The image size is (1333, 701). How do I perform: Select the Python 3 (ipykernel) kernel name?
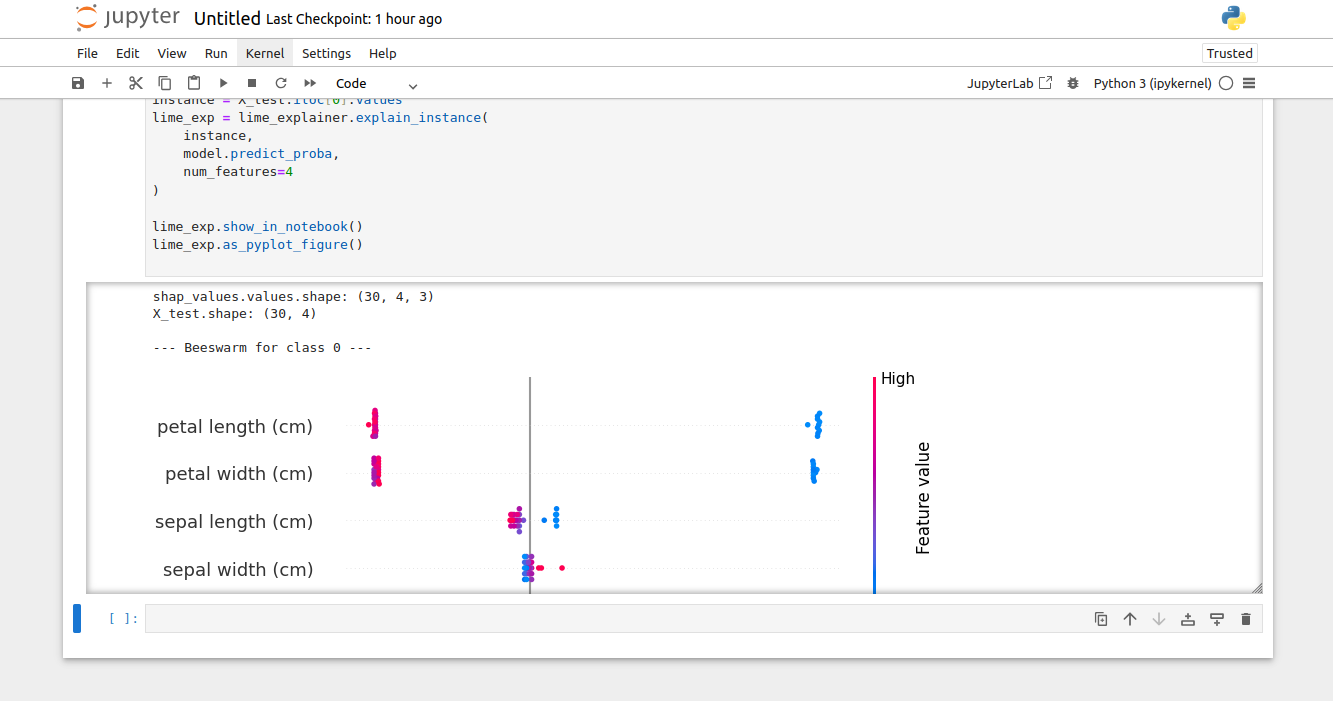1152,83
